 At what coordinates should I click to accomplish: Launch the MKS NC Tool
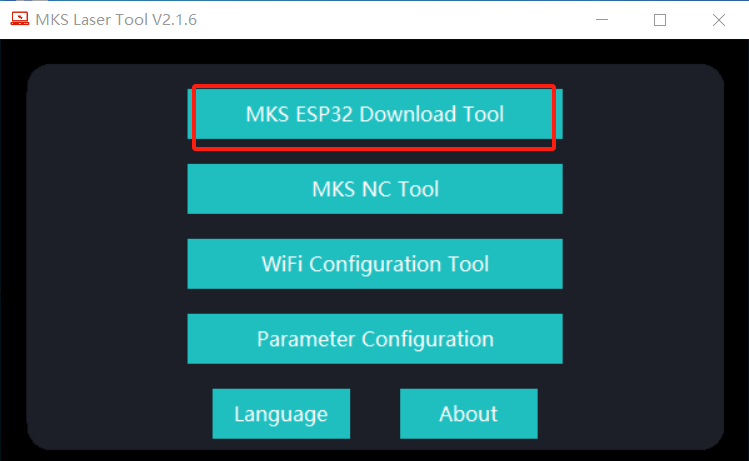coord(374,189)
